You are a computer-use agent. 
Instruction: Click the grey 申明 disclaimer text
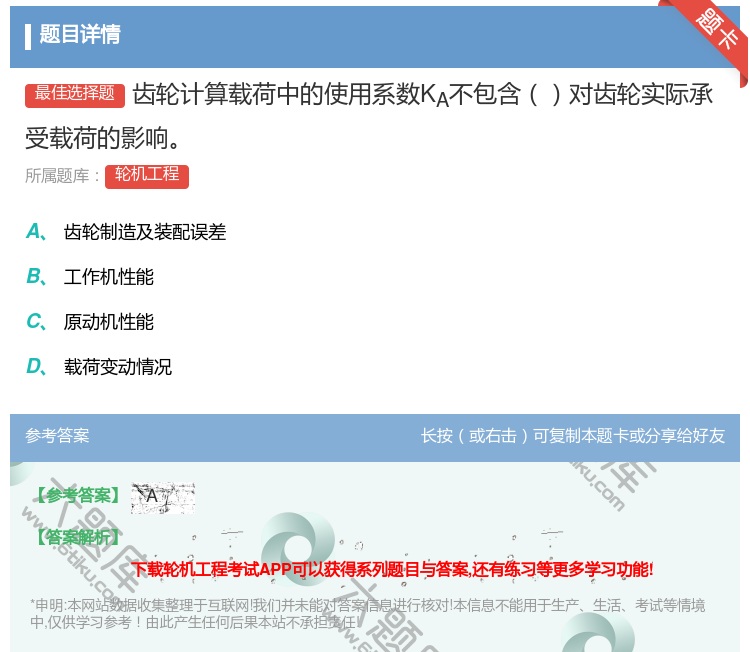(x=367, y=614)
